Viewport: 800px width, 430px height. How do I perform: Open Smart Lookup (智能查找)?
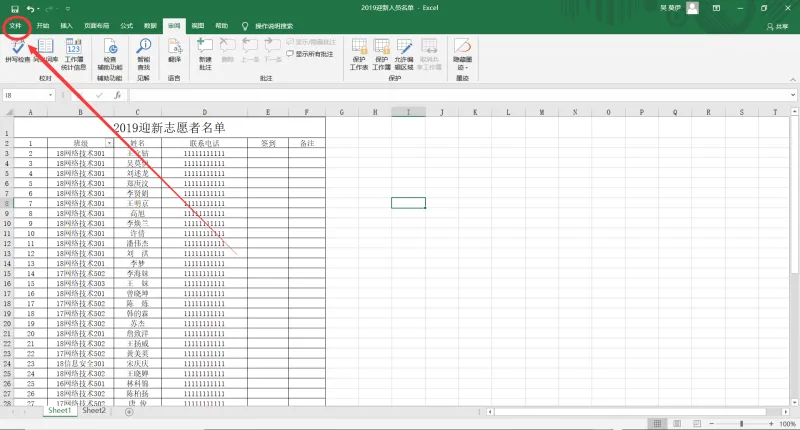[x=143, y=54]
